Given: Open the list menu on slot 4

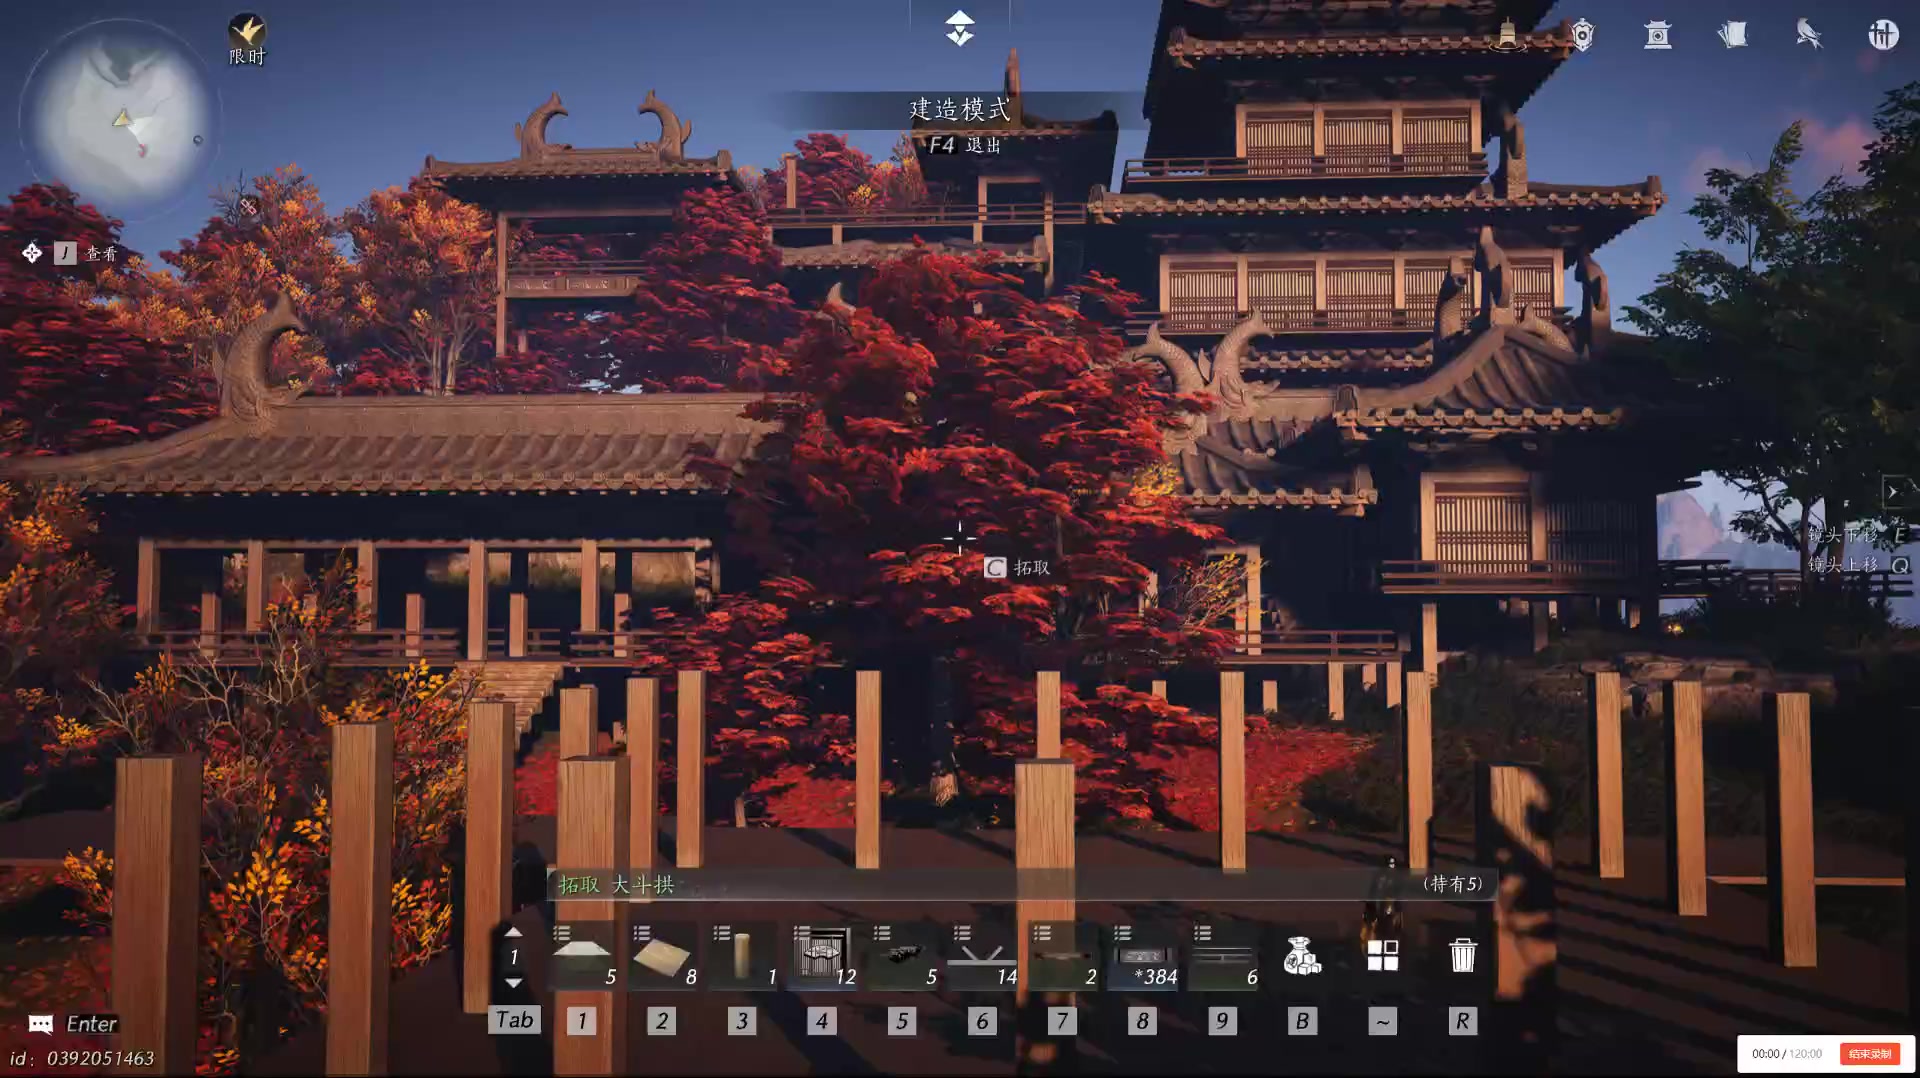Looking at the screenshot, I should click(x=802, y=933).
